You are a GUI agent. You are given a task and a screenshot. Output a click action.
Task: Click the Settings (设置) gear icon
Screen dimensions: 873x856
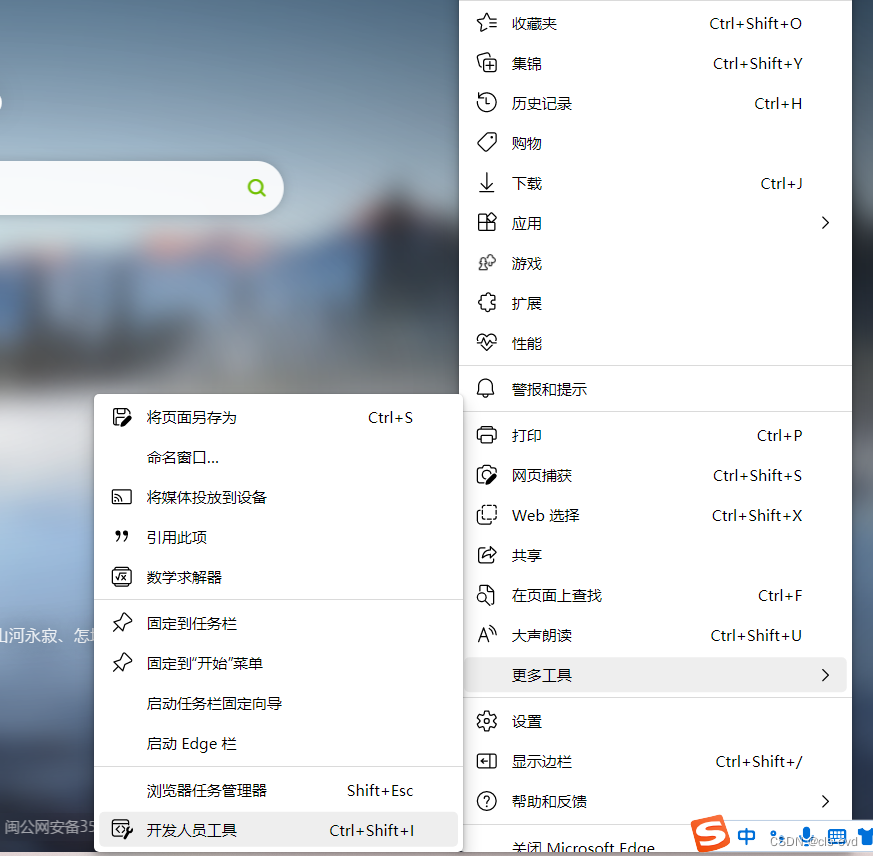[x=487, y=721]
